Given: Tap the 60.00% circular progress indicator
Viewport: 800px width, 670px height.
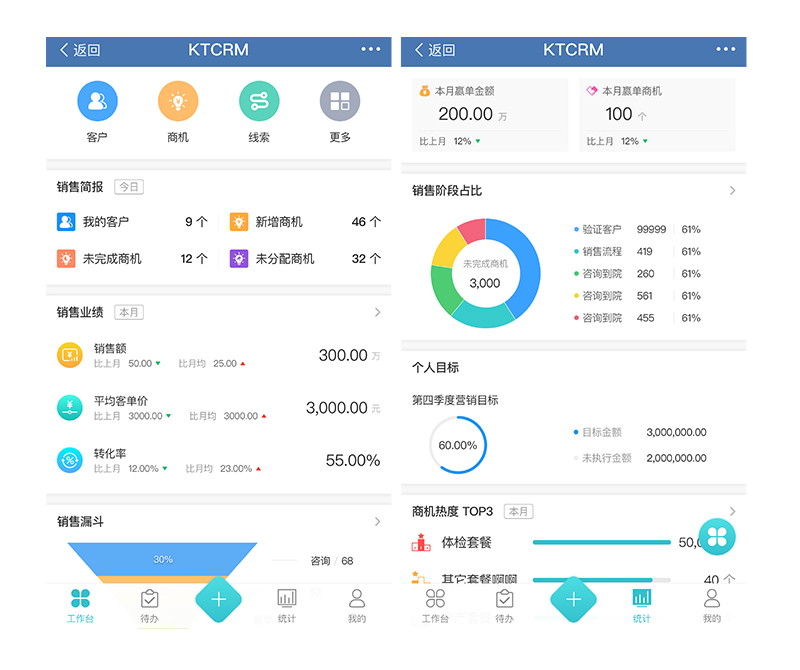Looking at the screenshot, I should click(x=458, y=445).
